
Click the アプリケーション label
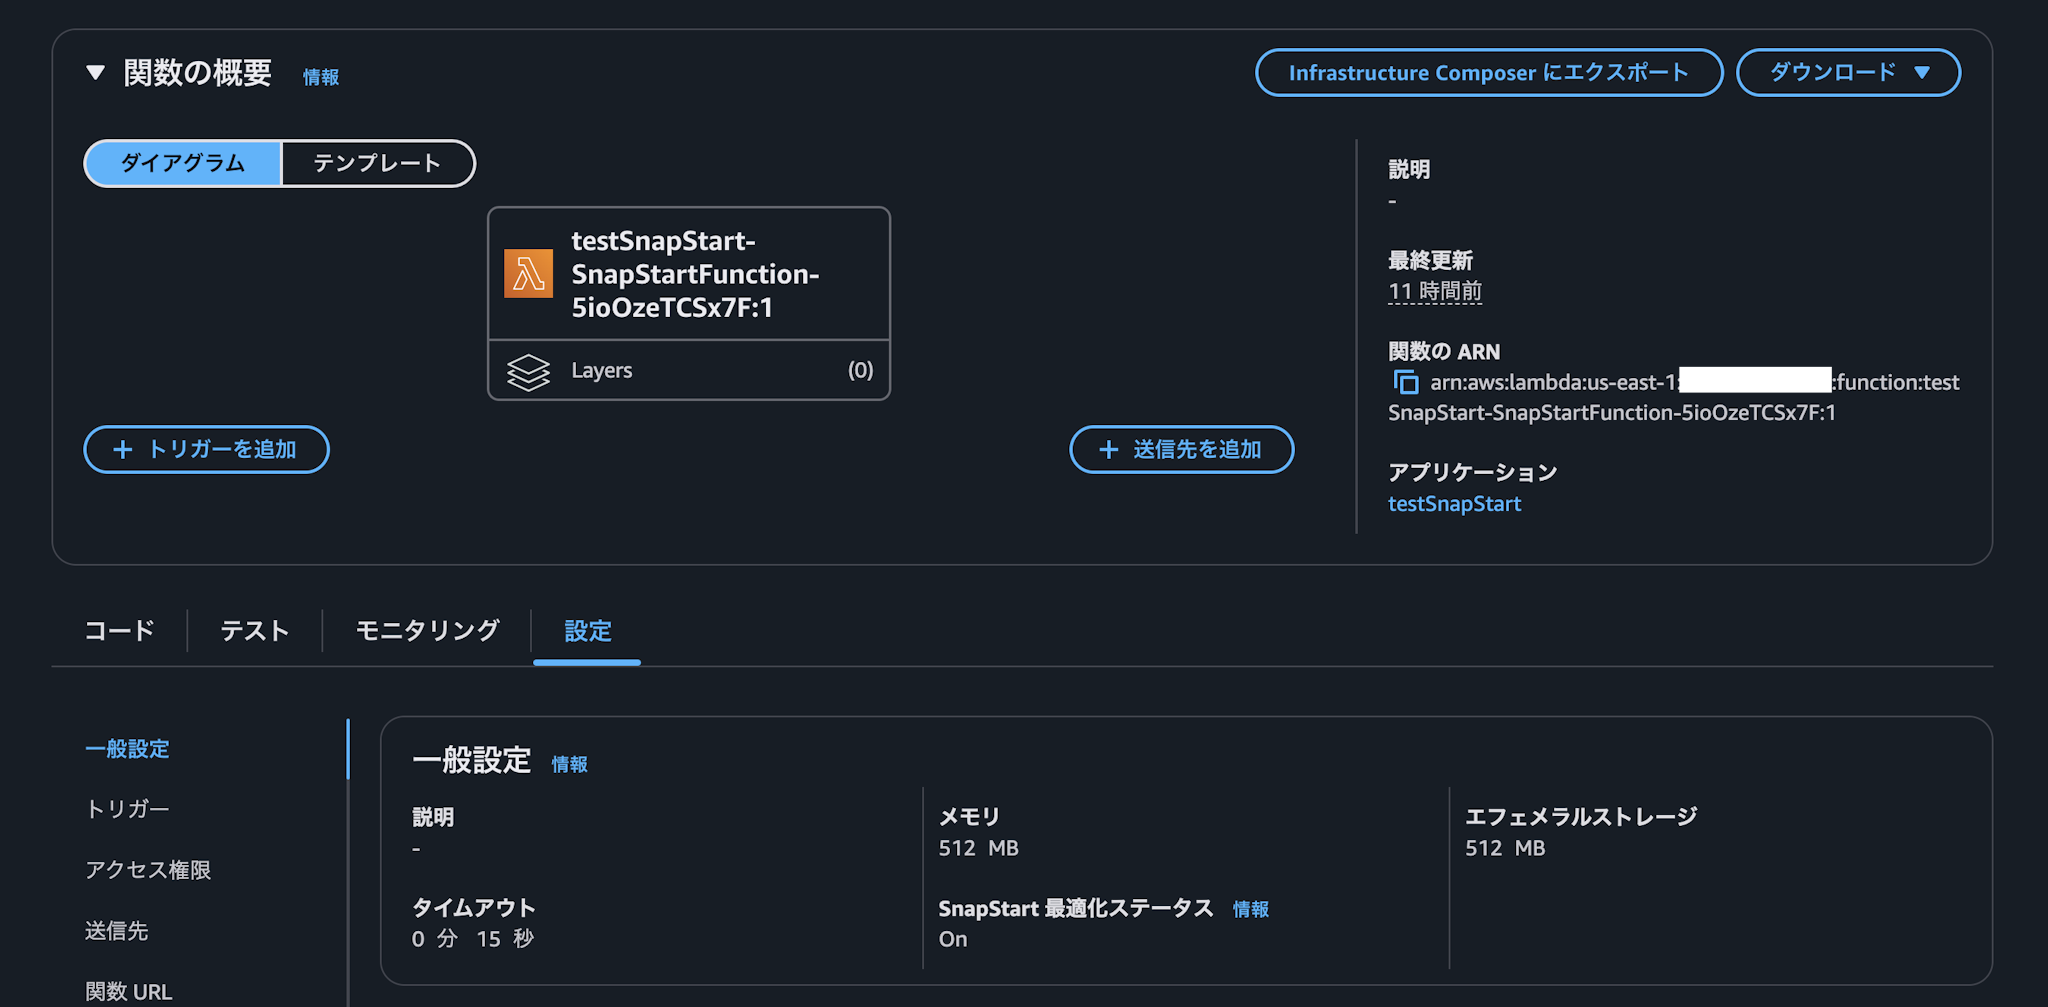point(1473,472)
